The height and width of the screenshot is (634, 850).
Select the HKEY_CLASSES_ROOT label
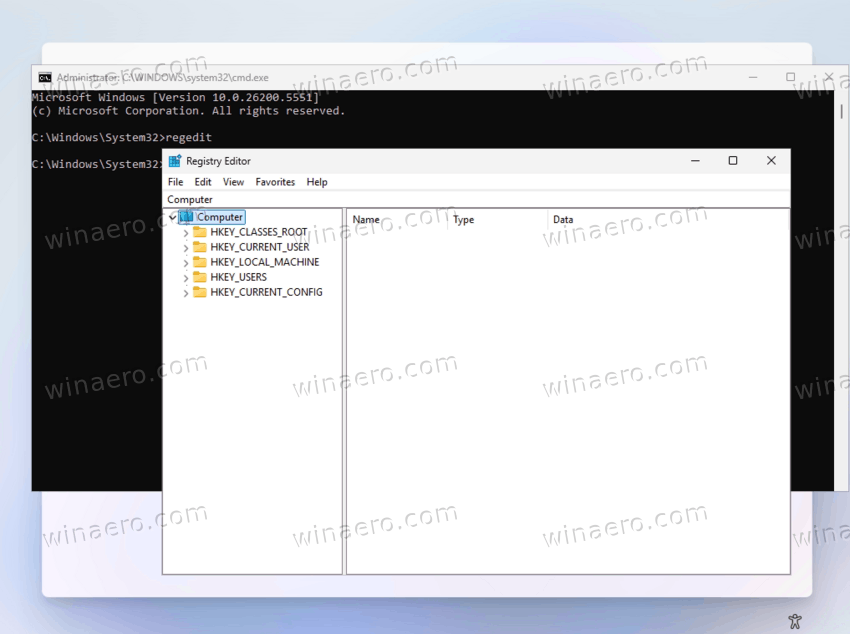(x=259, y=232)
